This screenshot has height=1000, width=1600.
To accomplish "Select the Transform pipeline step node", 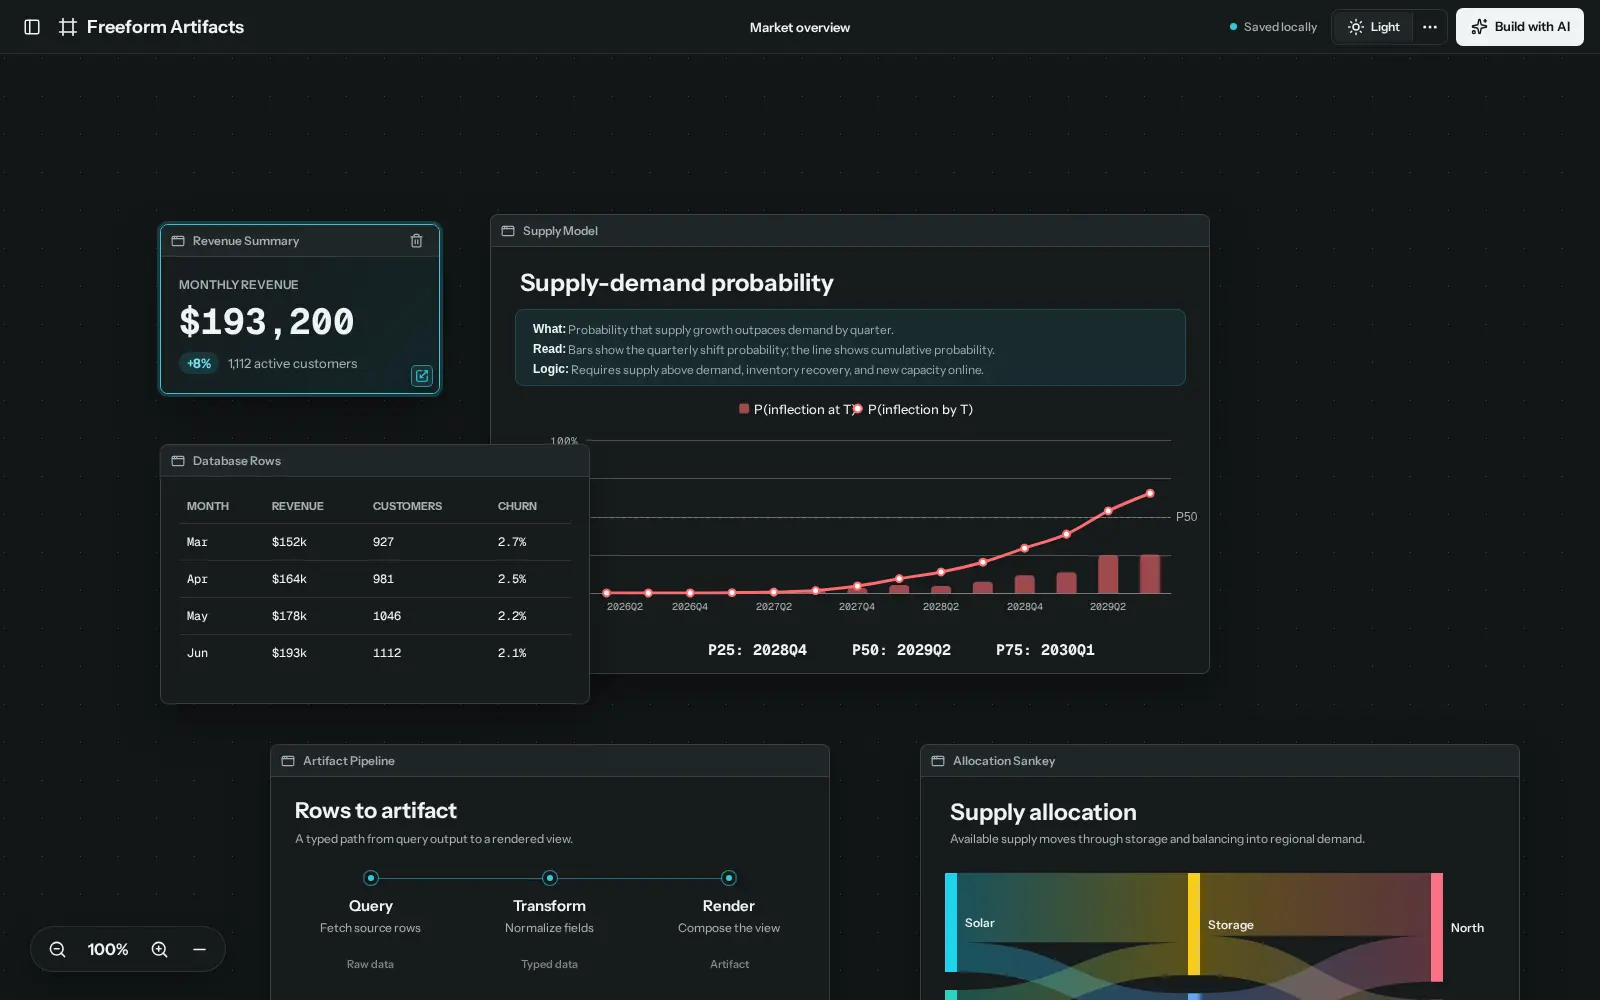I will pyautogui.click(x=550, y=878).
